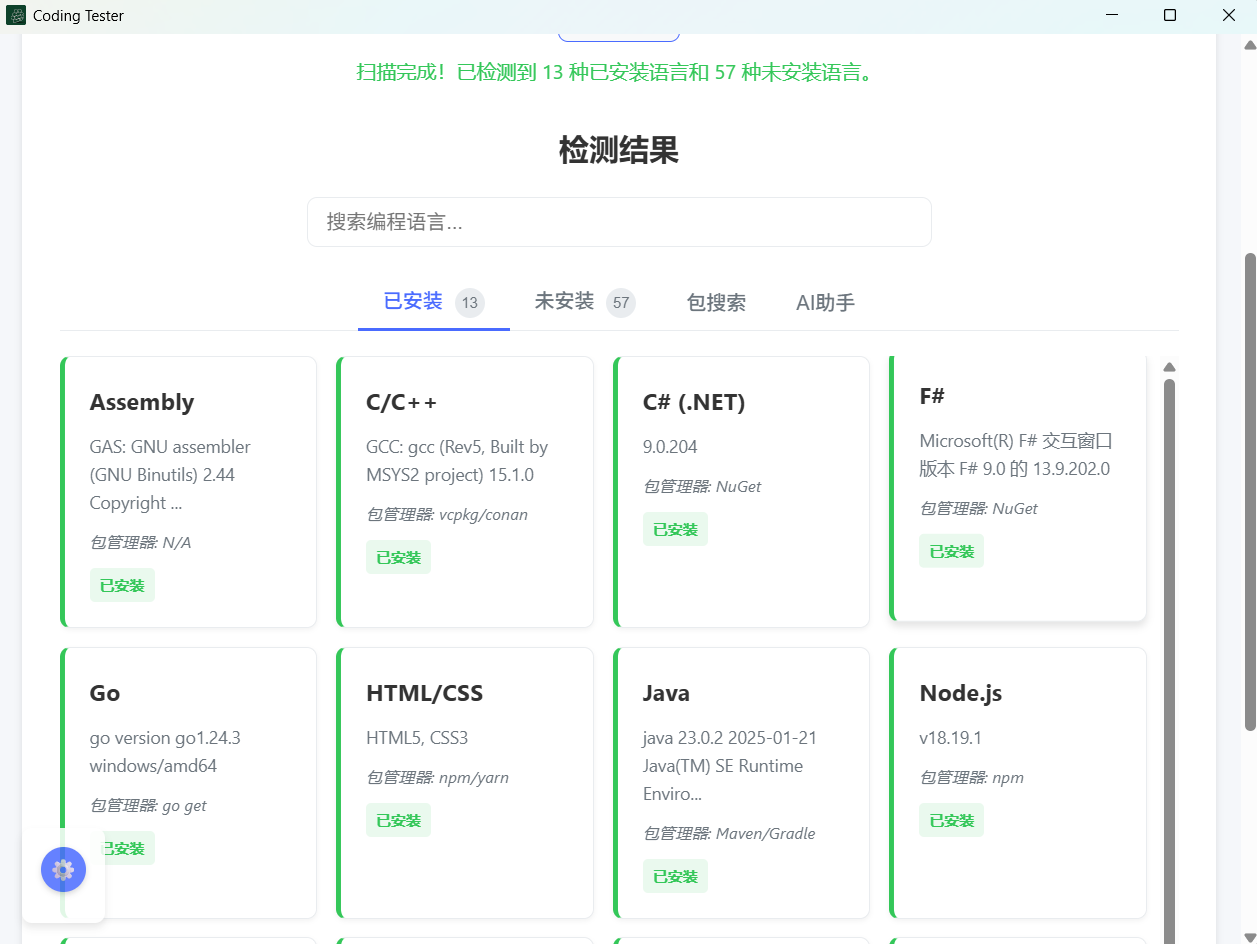Click the search programming languages input field

[619, 222]
